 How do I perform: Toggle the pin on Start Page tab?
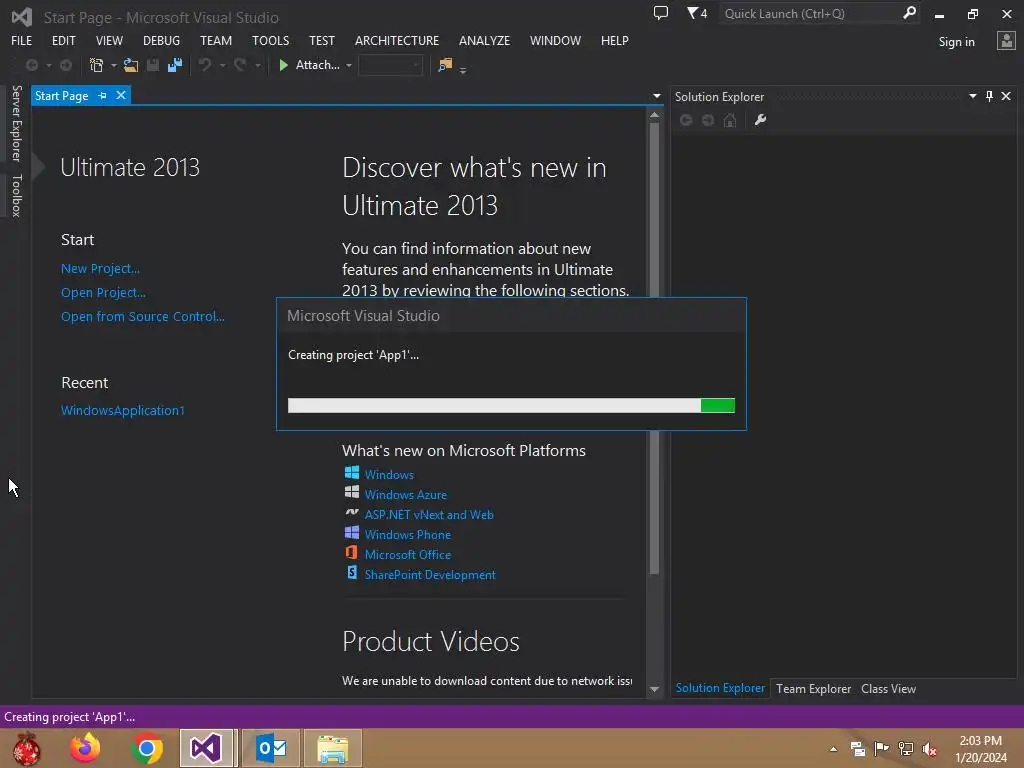[x=103, y=95]
